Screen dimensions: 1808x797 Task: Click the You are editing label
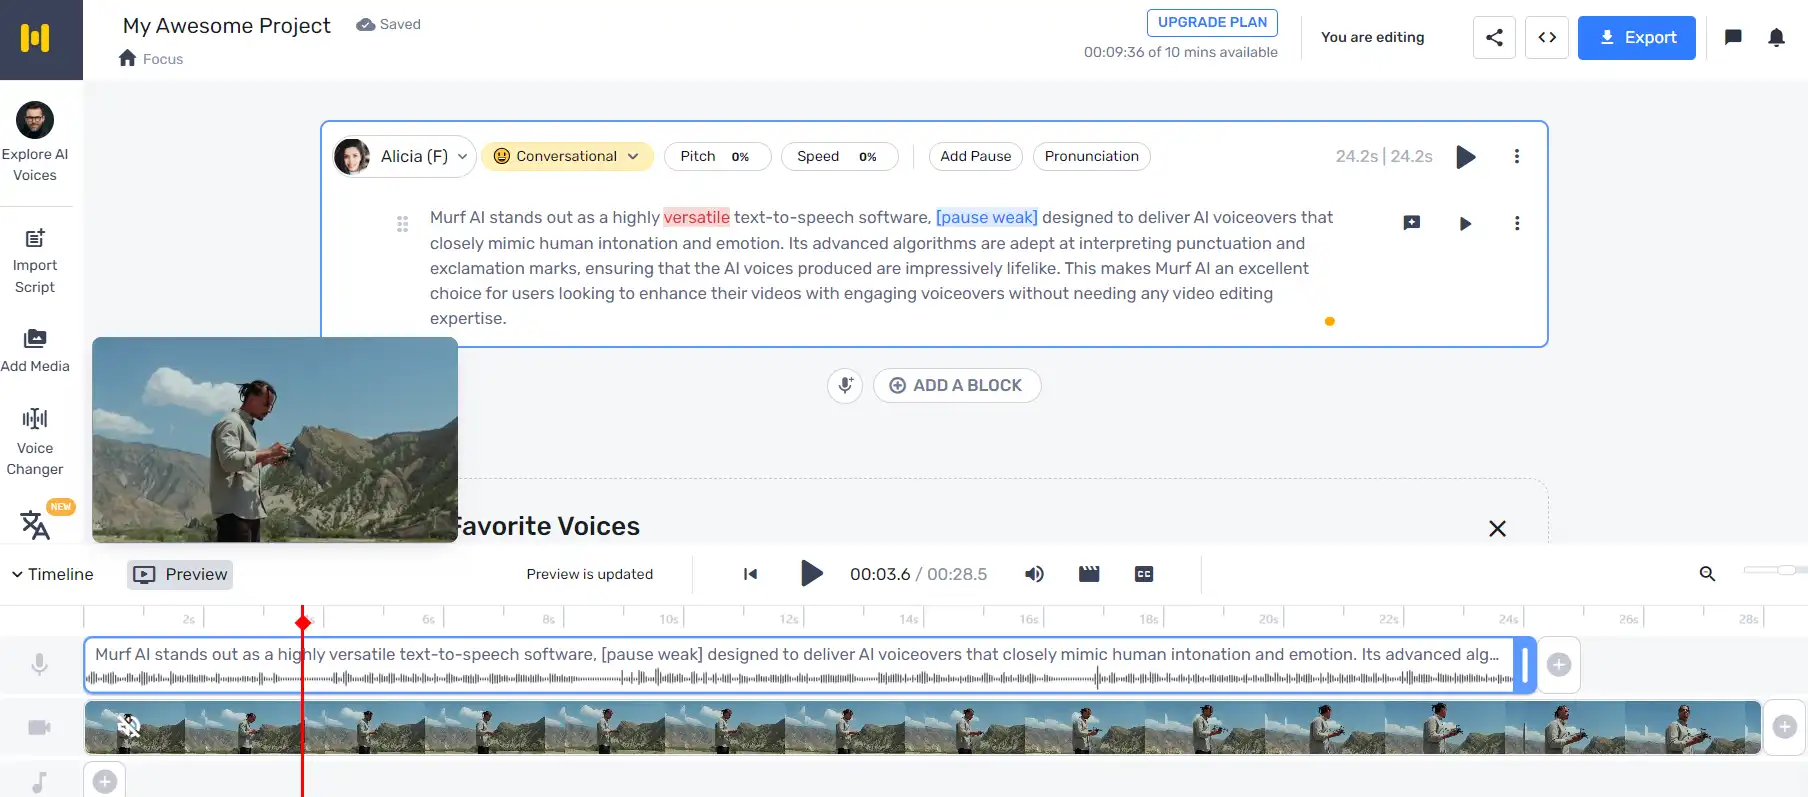[1372, 37]
